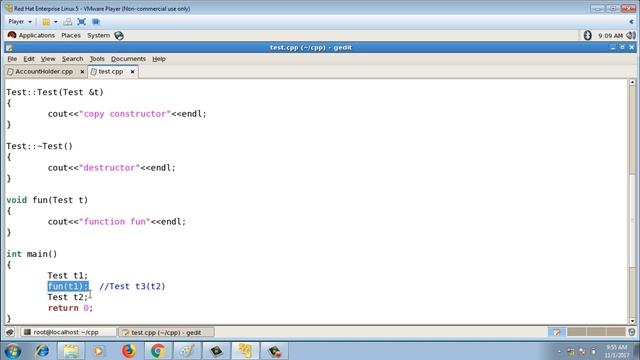Screen dimensions: 640x360
Task: Open gedit Help menu
Action: point(159,59)
